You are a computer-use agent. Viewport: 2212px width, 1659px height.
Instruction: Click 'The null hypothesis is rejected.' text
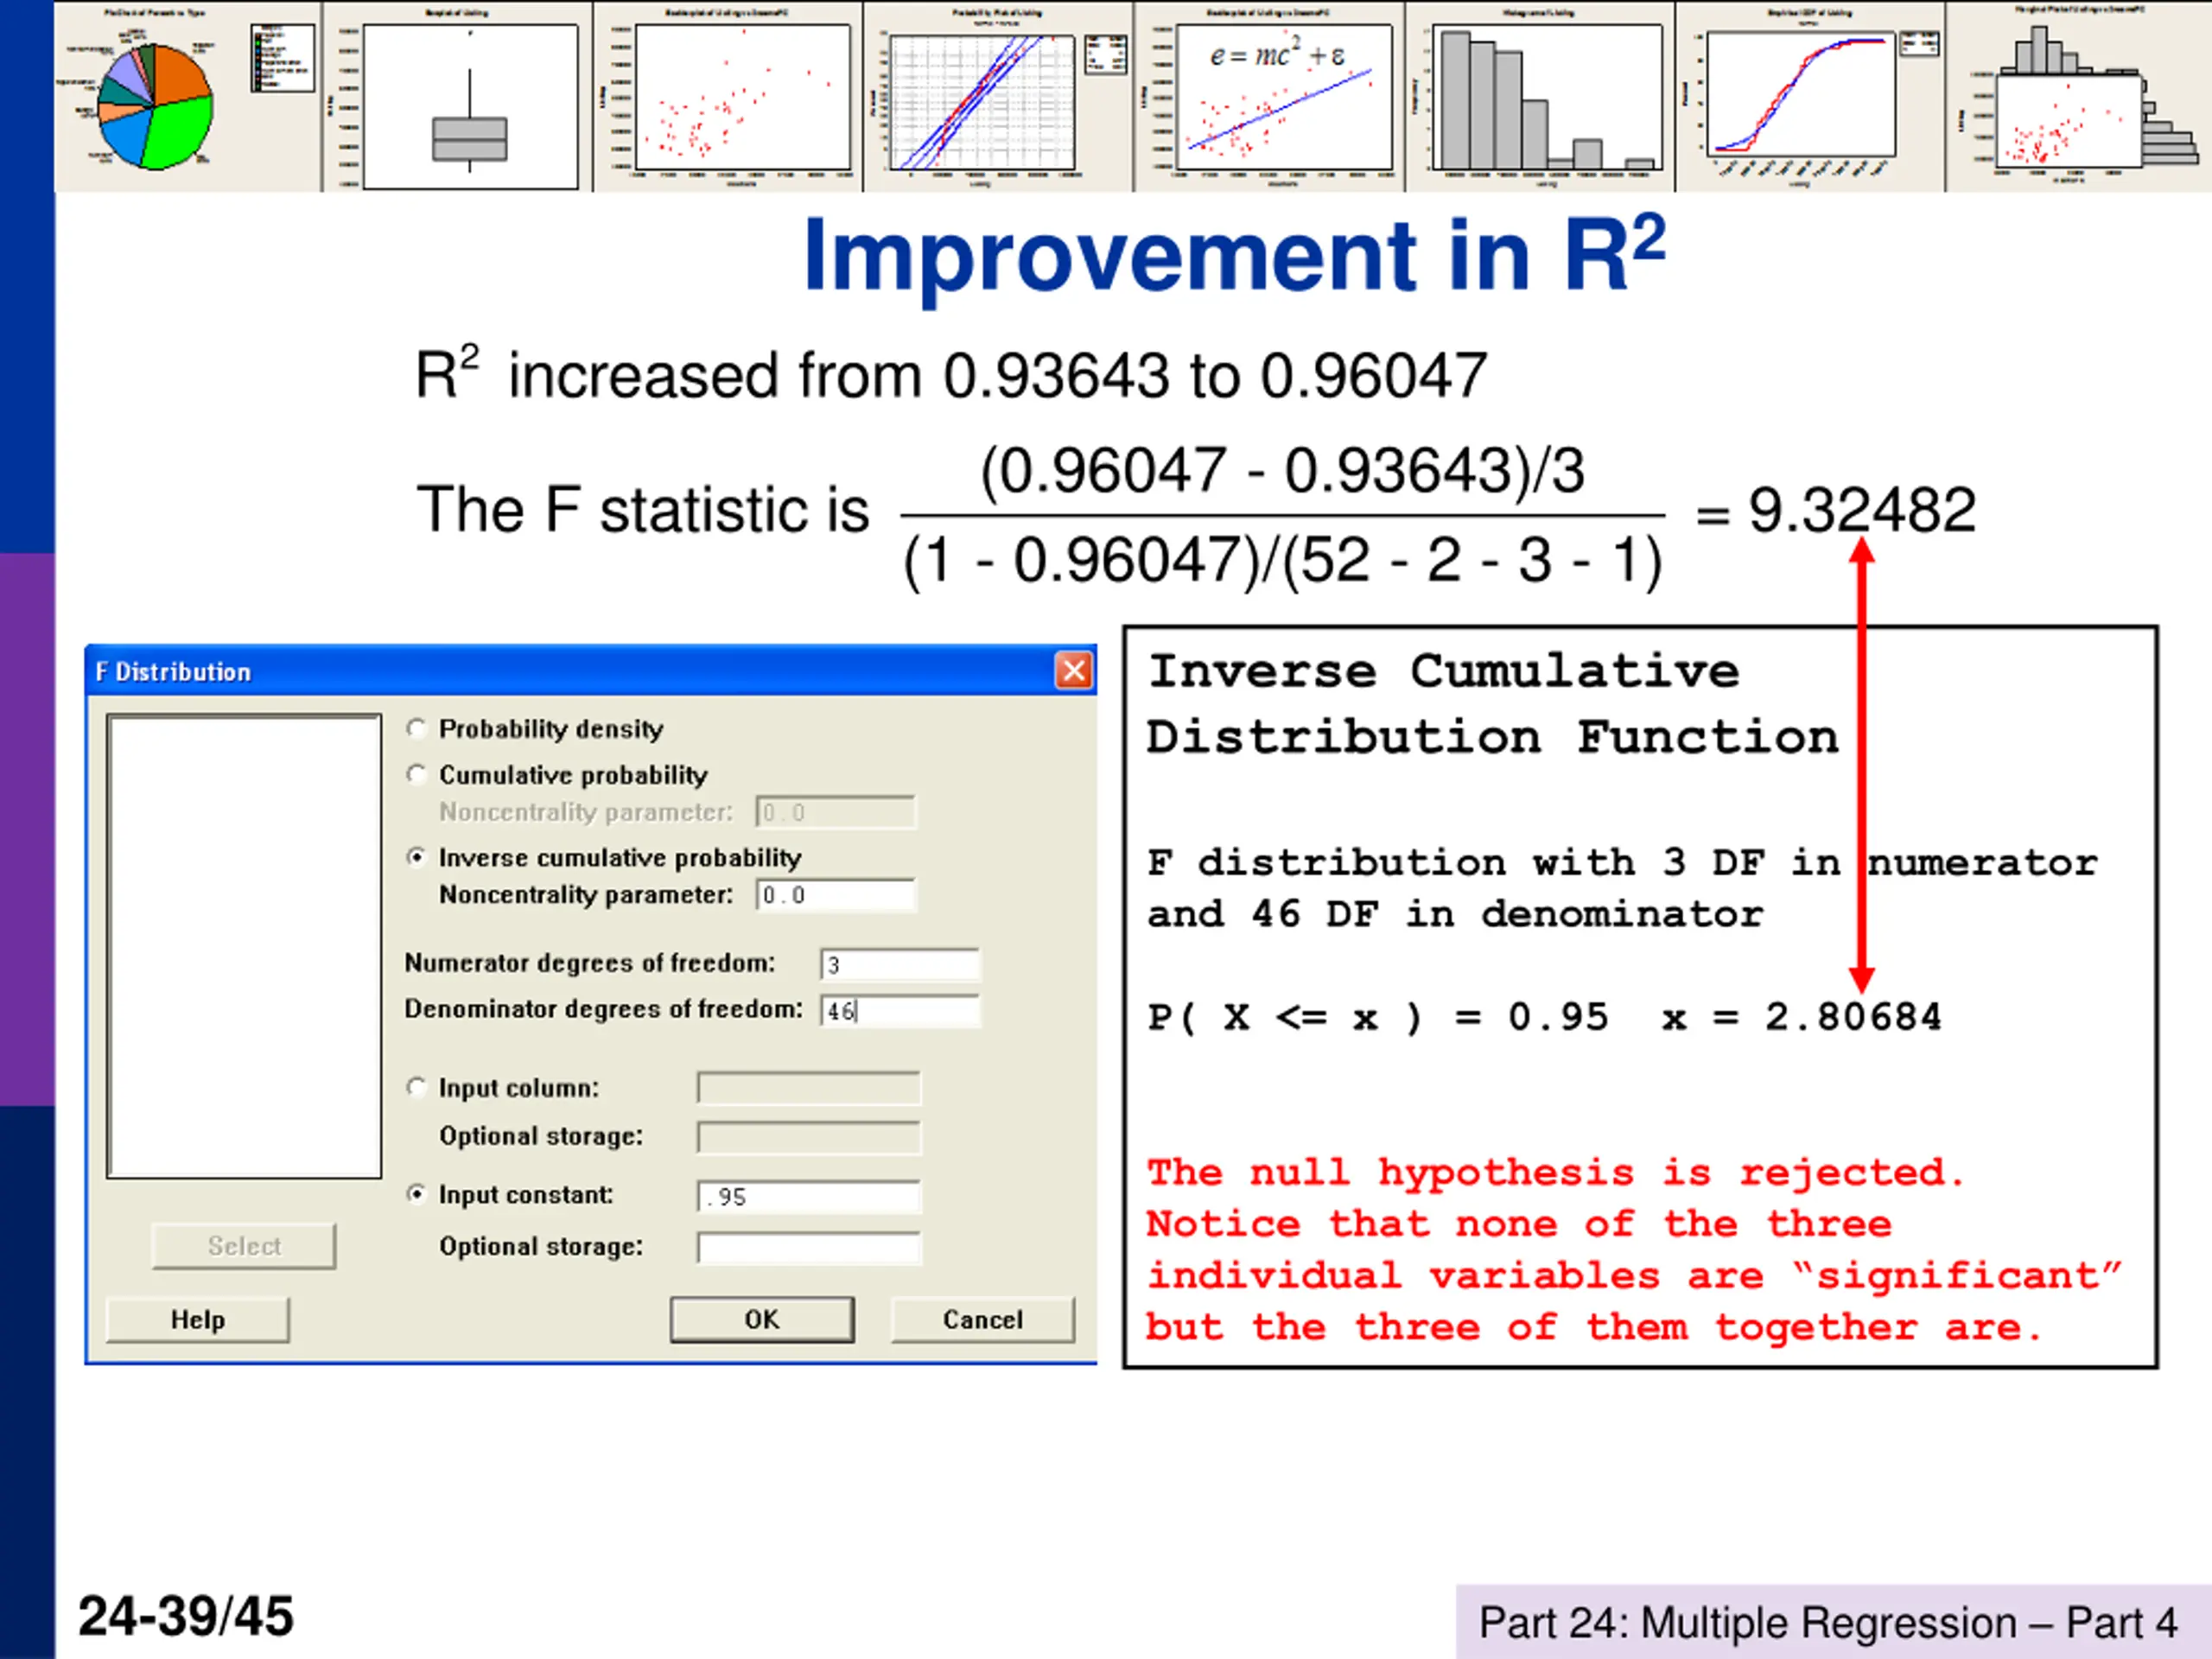(x=1556, y=1172)
